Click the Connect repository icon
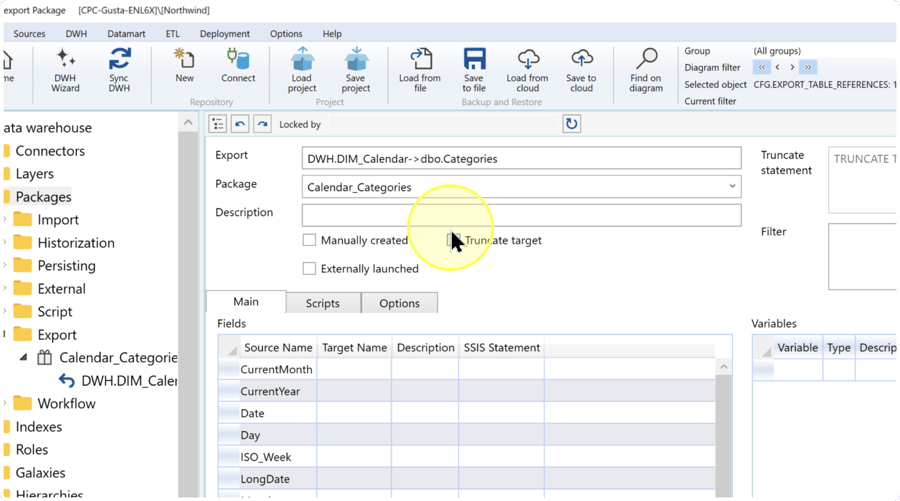This screenshot has height=501, width=900. click(x=238, y=66)
